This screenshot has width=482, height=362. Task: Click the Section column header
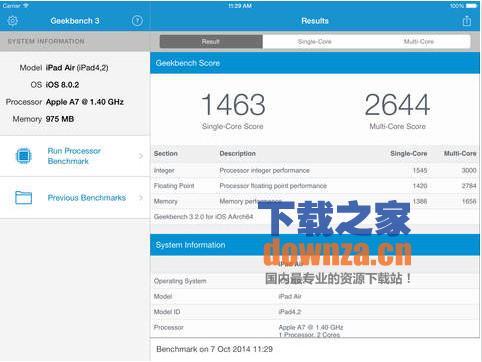(x=166, y=154)
